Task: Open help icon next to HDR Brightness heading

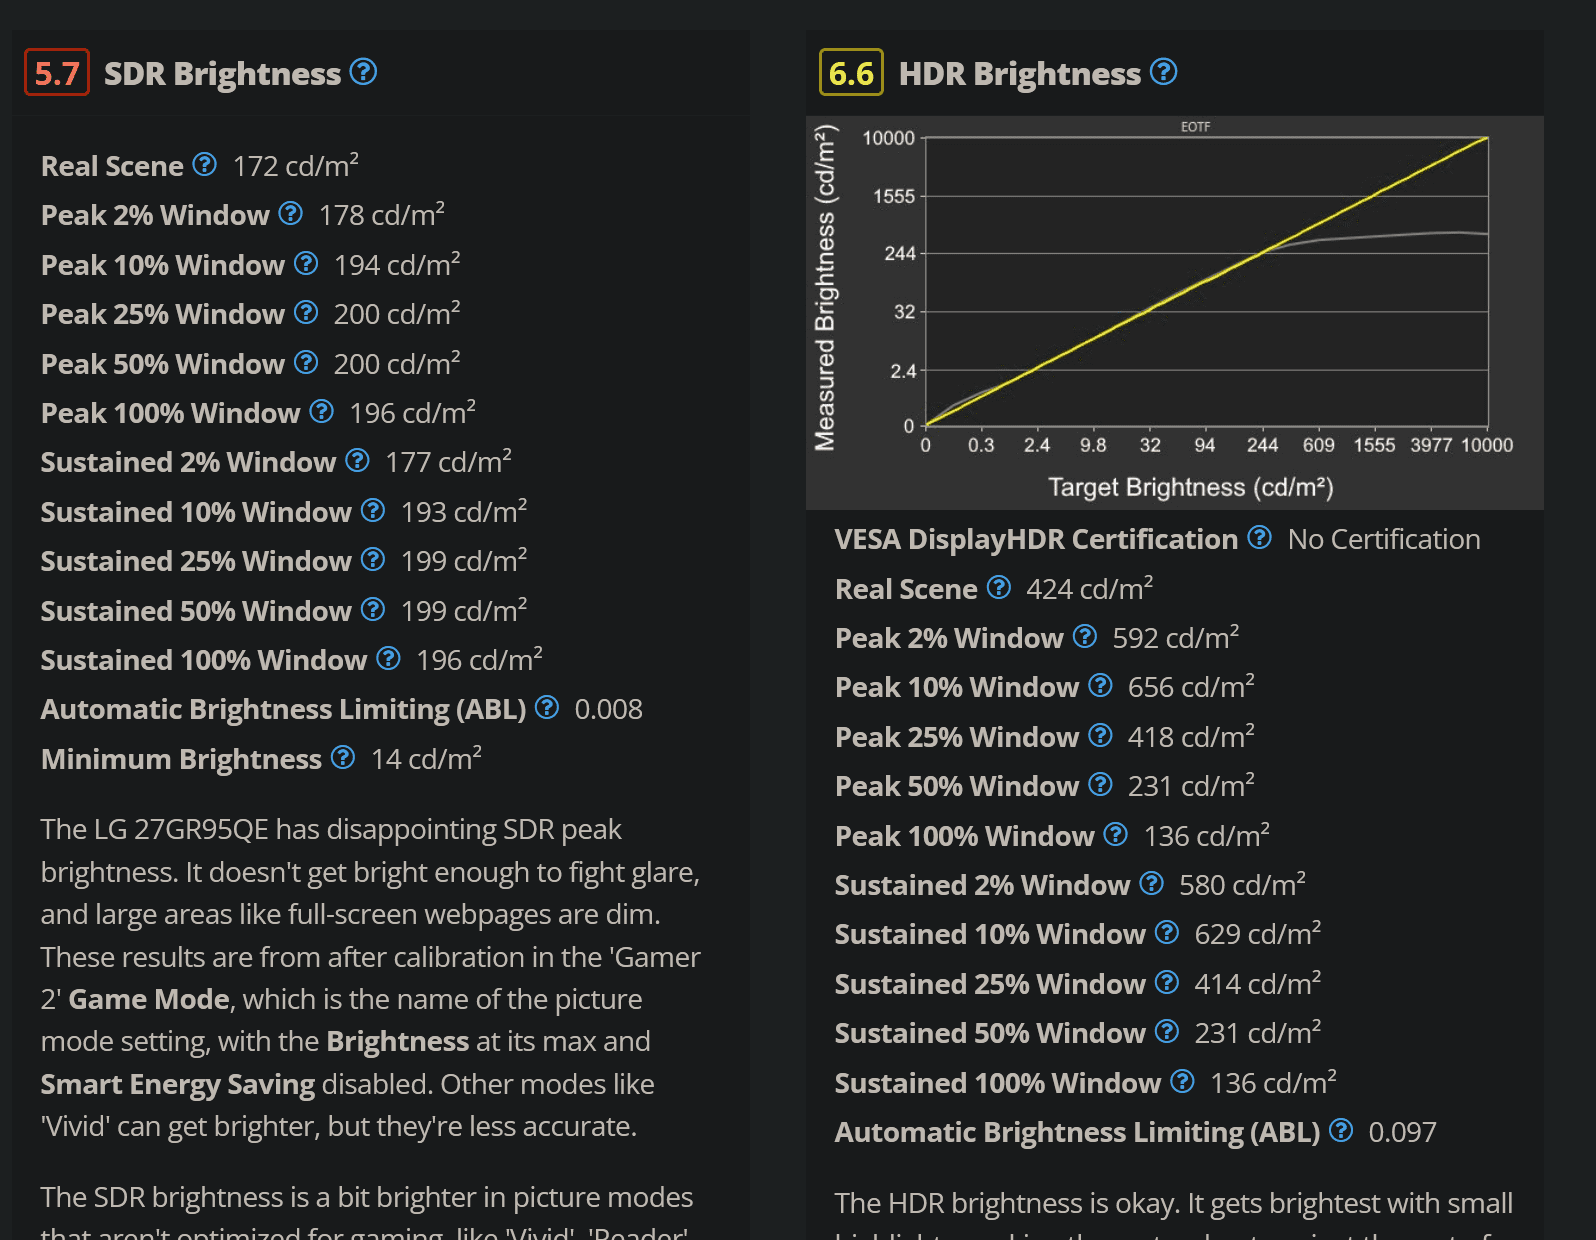Action: pos(1163,72)
